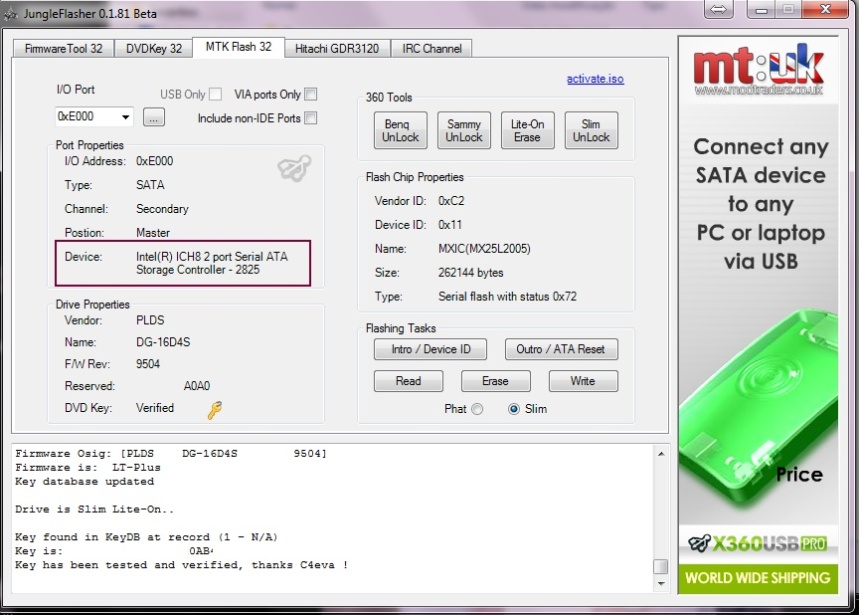The height and width of the screenshot is (615, 859).
Task: Click the Slim UnLock button
Action: pyautogui.click(x=591, y=130)
